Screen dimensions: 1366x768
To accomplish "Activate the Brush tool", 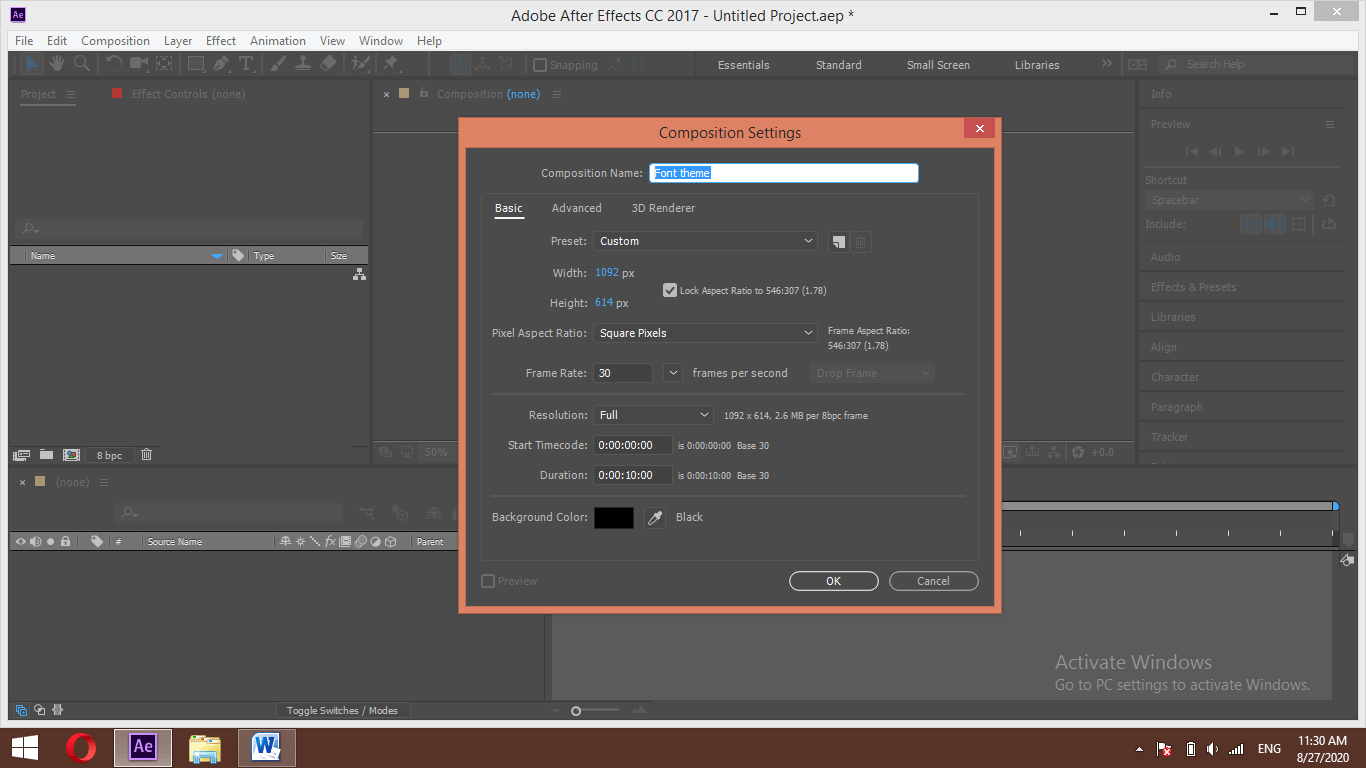I will (277, 64).
